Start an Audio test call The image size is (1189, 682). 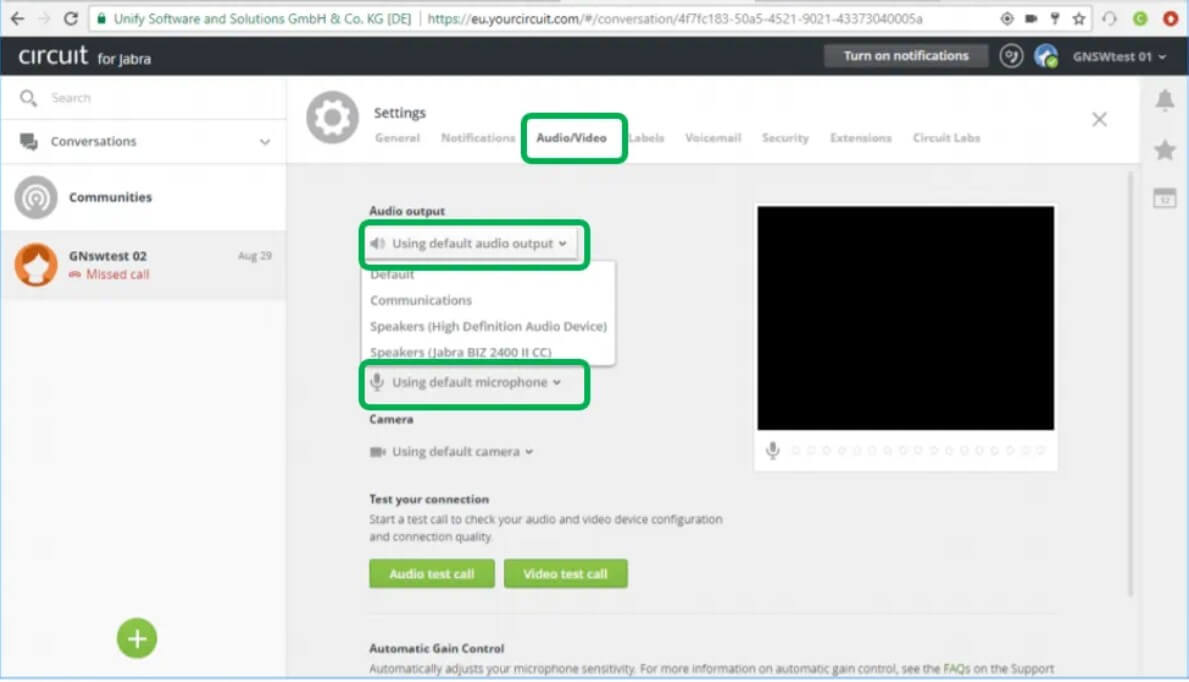pos(431,574)
